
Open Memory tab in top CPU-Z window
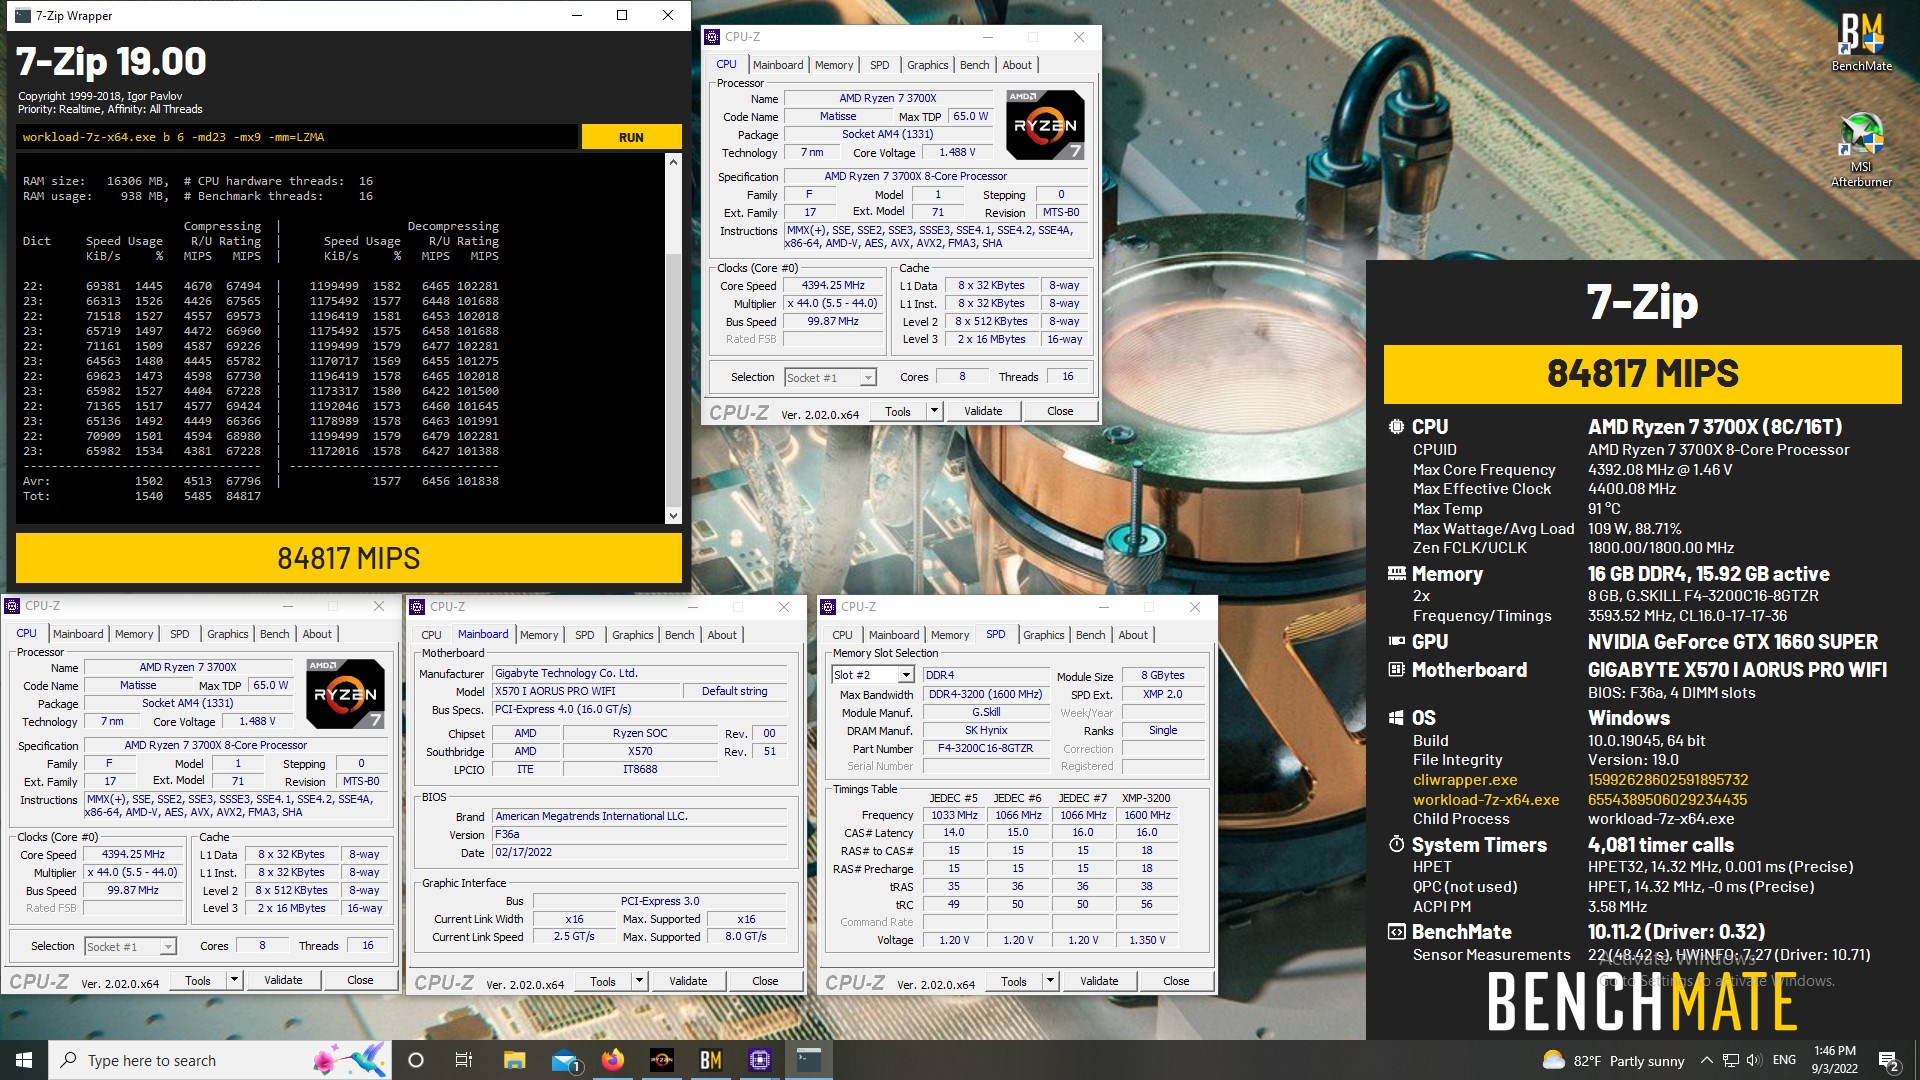click(834, 65)
